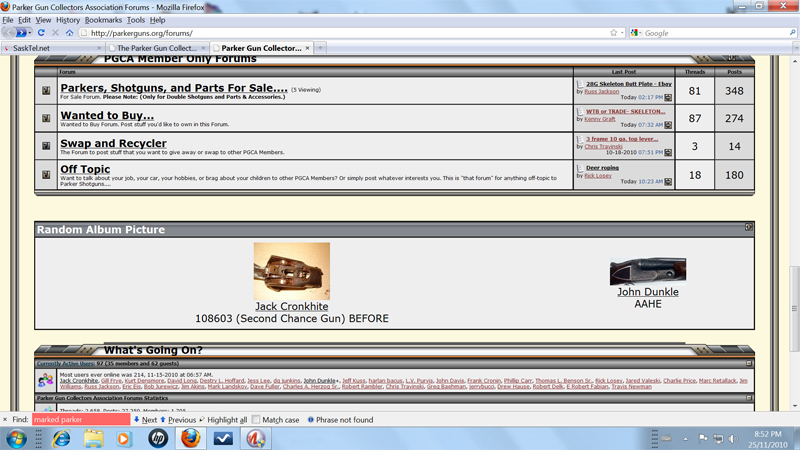Open the HP application in taskbar
800x450 pixels.
[156, 438]
